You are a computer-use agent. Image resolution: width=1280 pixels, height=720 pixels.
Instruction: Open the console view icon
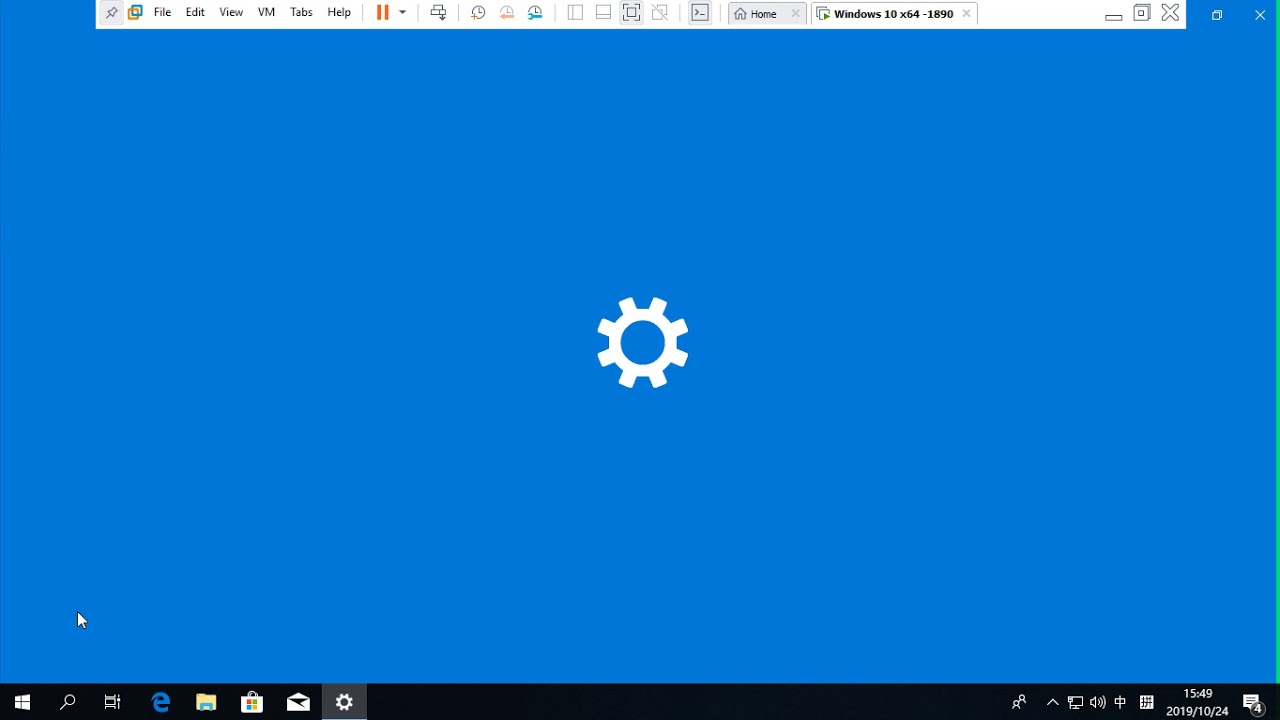pyautogui.click(x=700, y=13)
